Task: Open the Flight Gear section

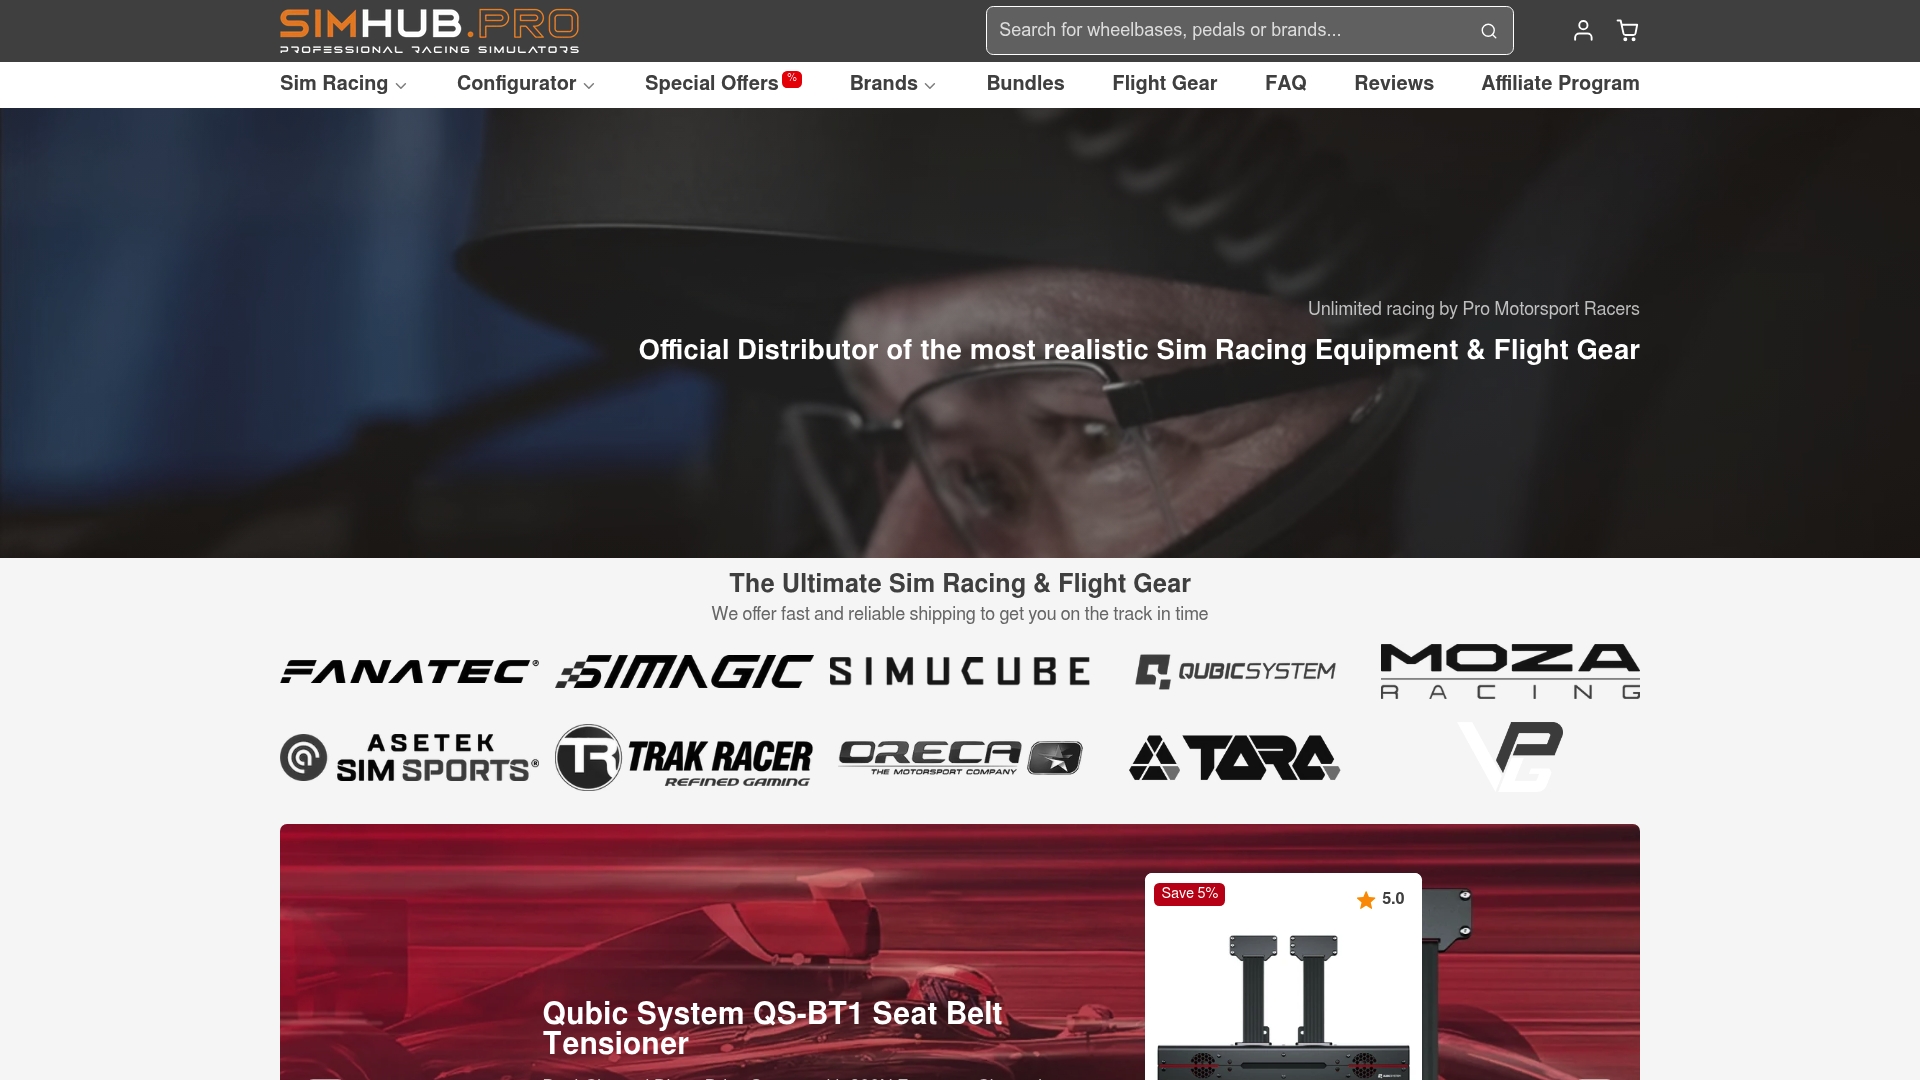Action: pos(1165,84)
